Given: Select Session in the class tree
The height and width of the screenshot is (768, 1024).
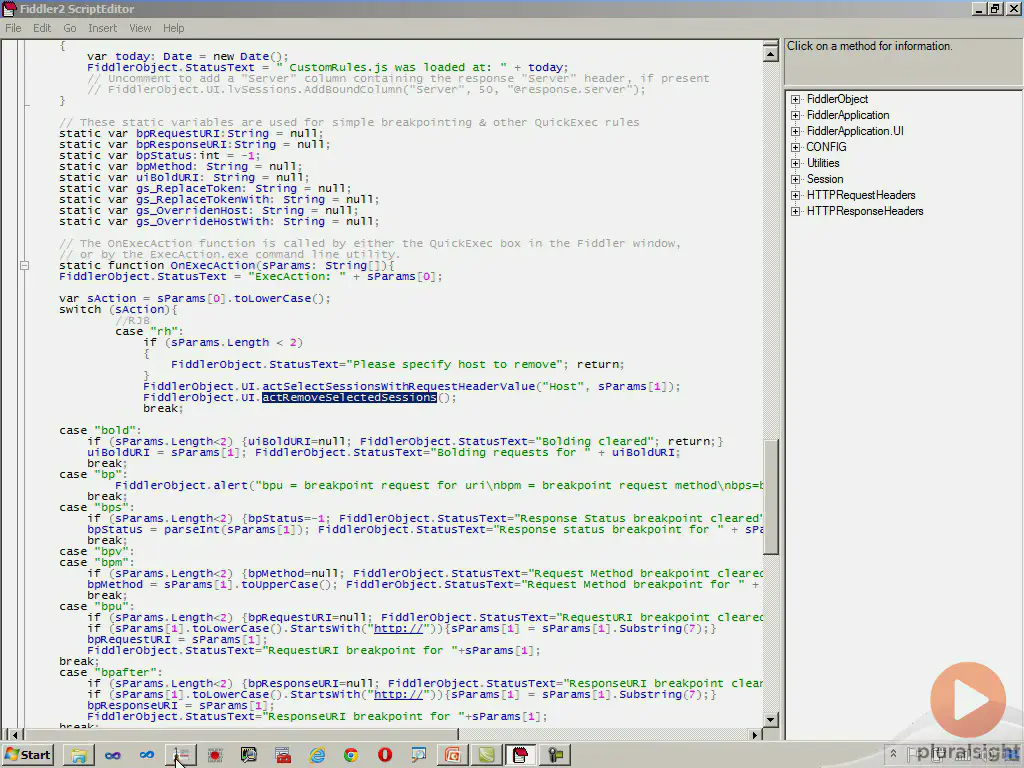Looking at the screenshot, I should click(825, 179).
